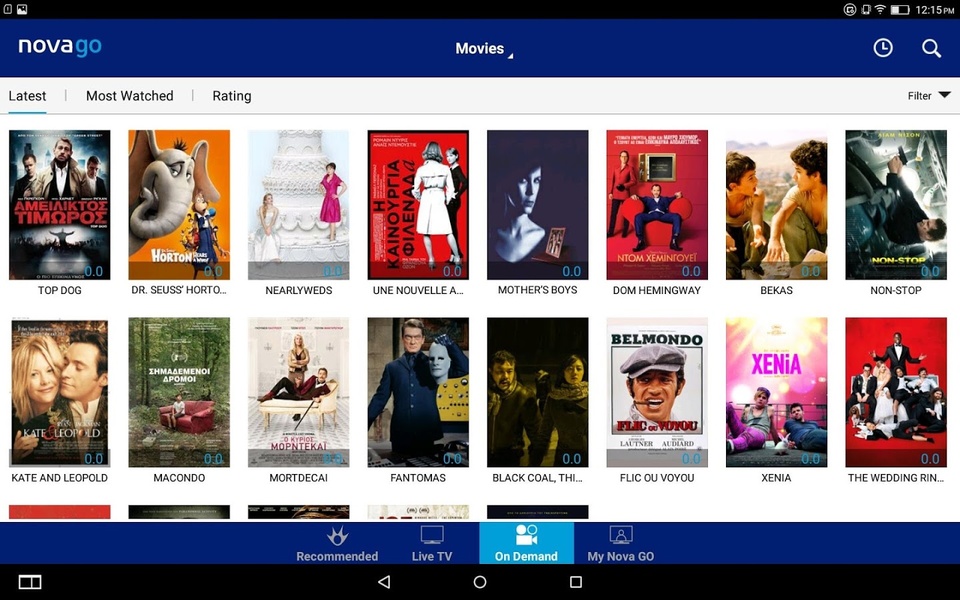The height and width of the screenshot is (600, 960).
Task: Click the 'DOM HEMINGWAY' title text
Action: pos(657,290)
